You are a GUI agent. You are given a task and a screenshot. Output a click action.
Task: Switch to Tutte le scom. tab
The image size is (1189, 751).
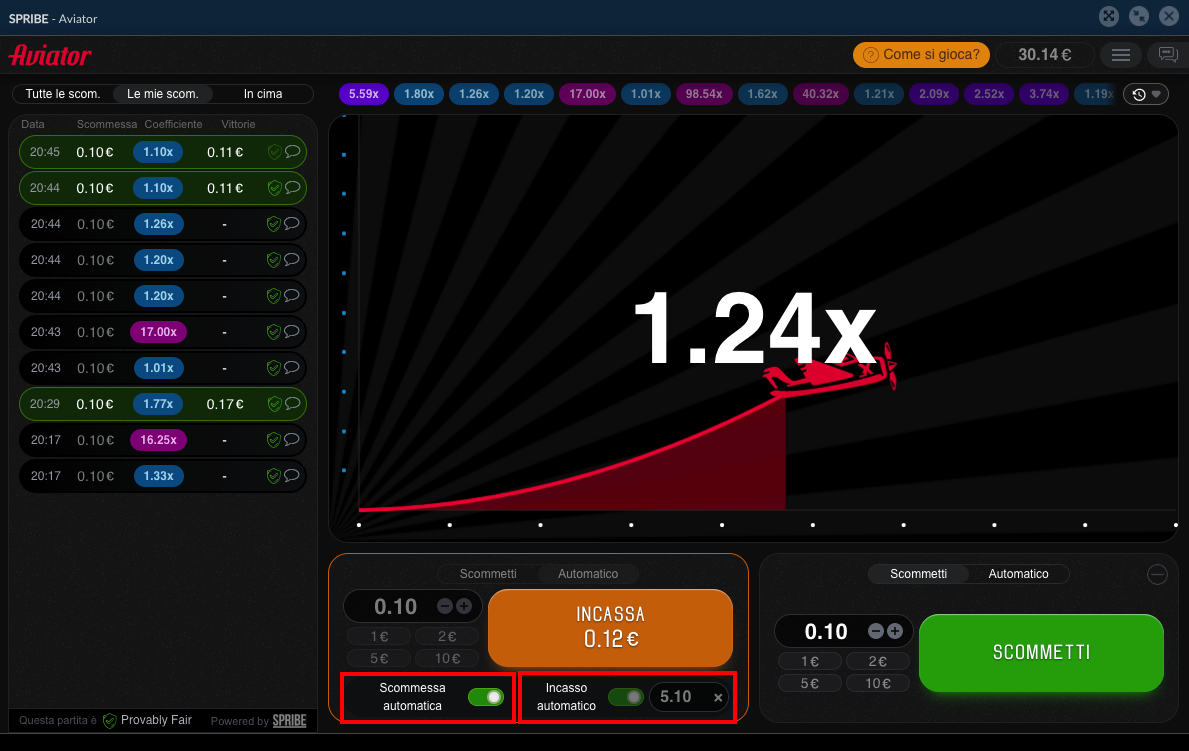(x=63, y=94)
